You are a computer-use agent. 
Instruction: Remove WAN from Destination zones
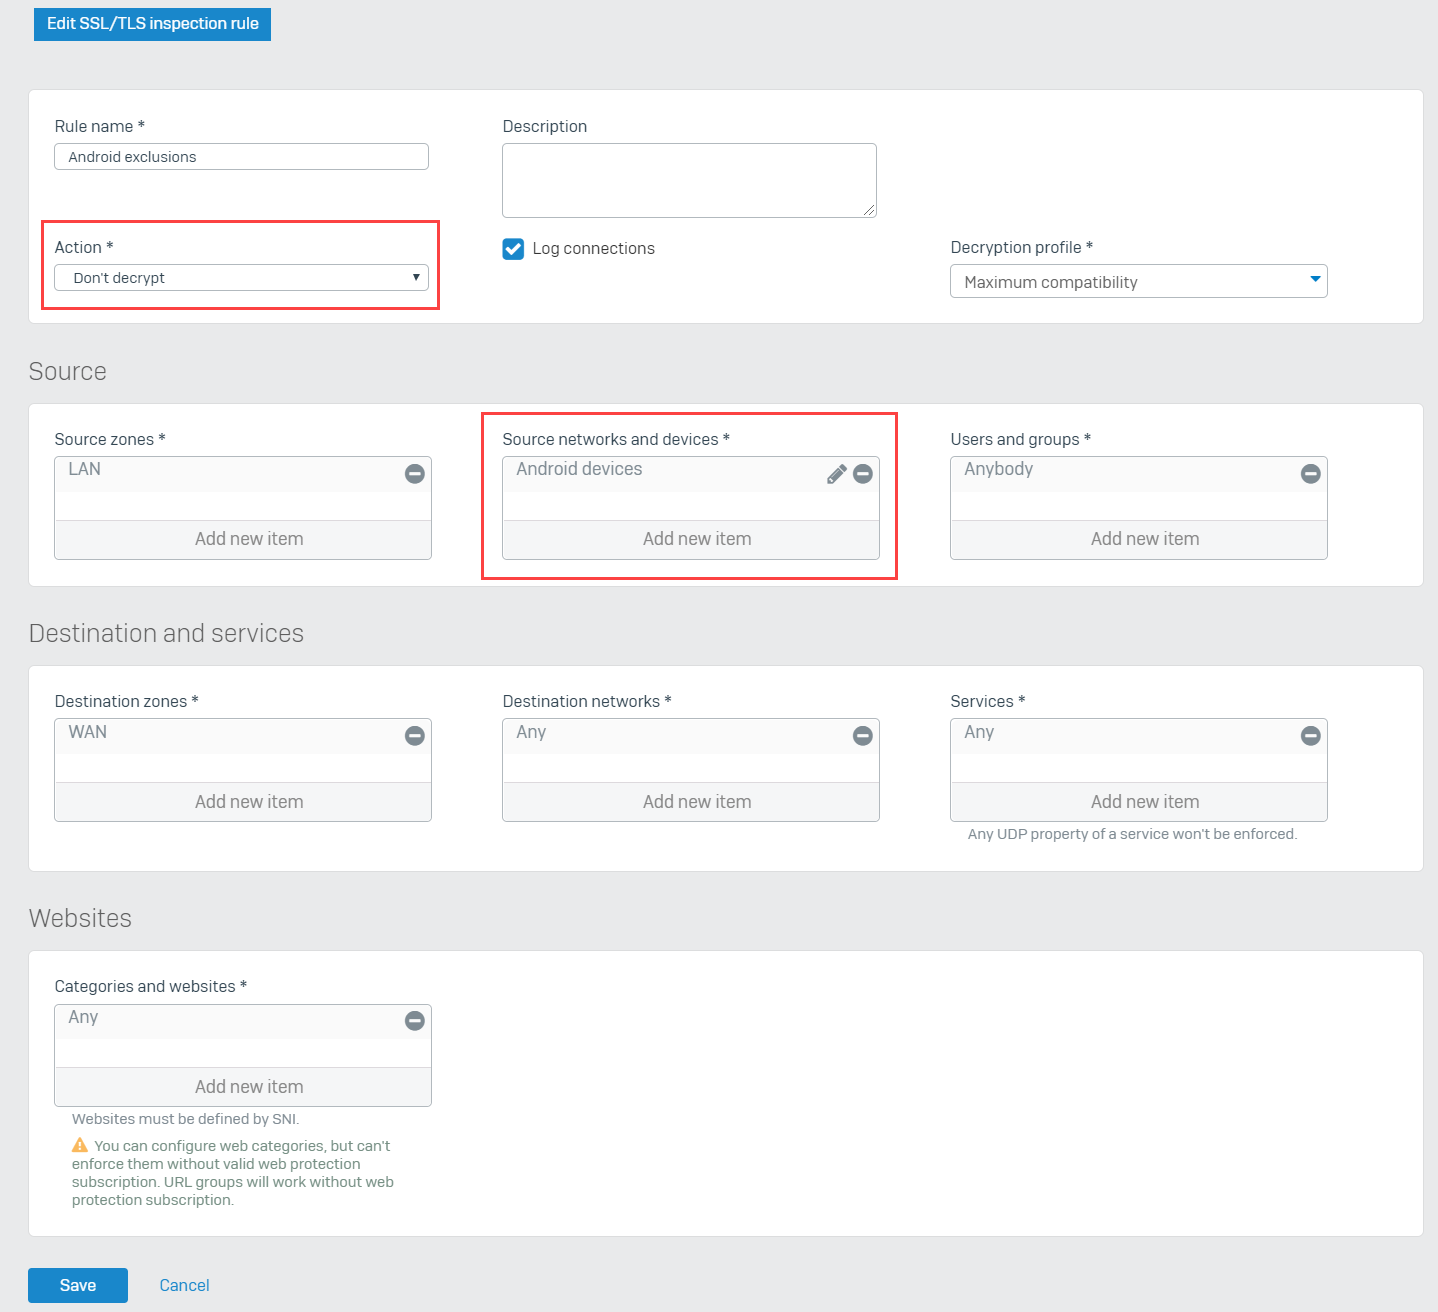pos(414,736)
